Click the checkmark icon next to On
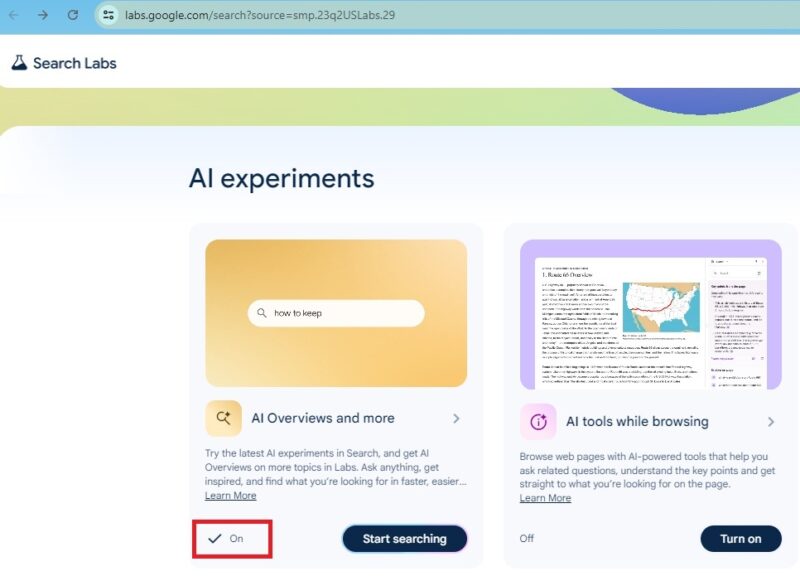The width and height of the screenshot is (800, 576). pyautogui.click(x=214, y=538)
